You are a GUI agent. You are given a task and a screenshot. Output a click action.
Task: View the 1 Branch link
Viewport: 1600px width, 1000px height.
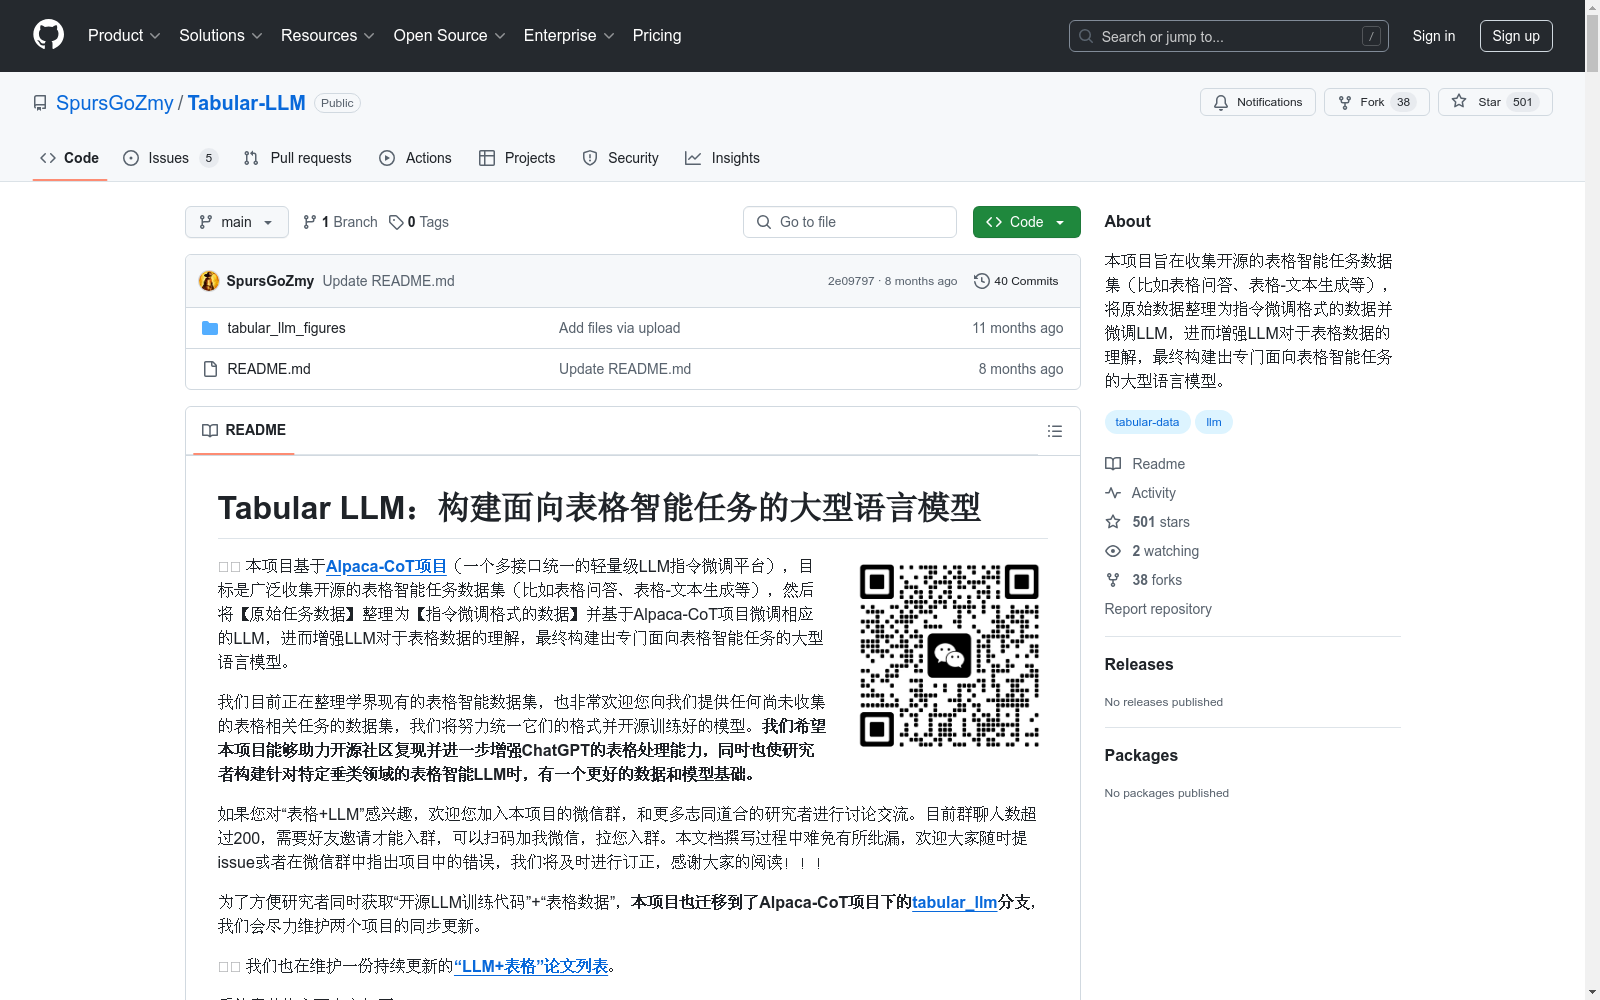340,222
